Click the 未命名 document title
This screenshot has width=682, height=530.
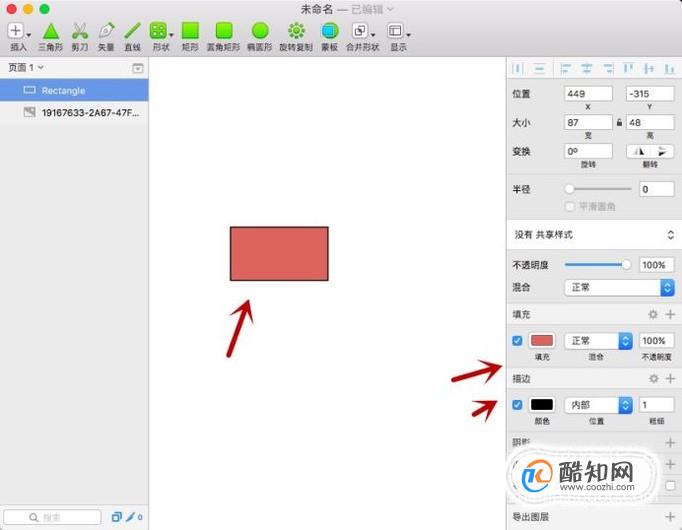[316, 9]
